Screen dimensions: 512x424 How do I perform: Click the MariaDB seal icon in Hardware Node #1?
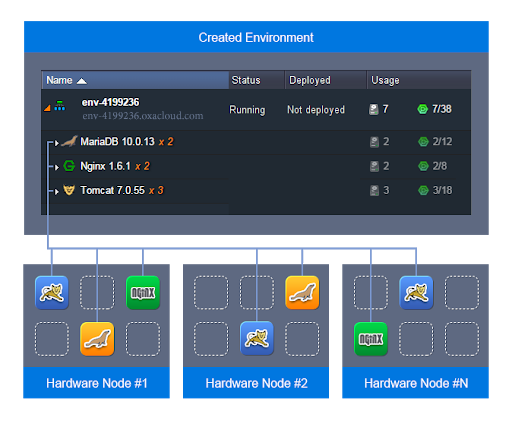(x=97, y=339)
